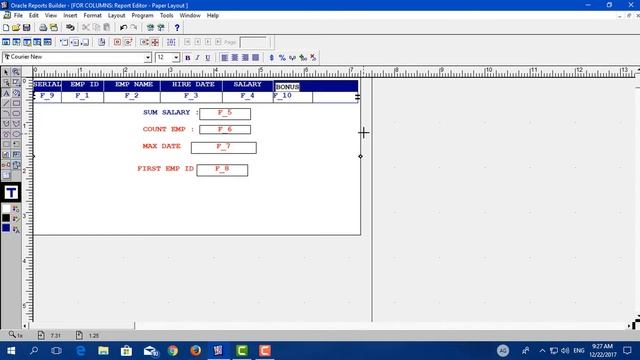Click the white fill color swatch
The image size is (640, 360).
pyautogui.click(x=6, y=209)
